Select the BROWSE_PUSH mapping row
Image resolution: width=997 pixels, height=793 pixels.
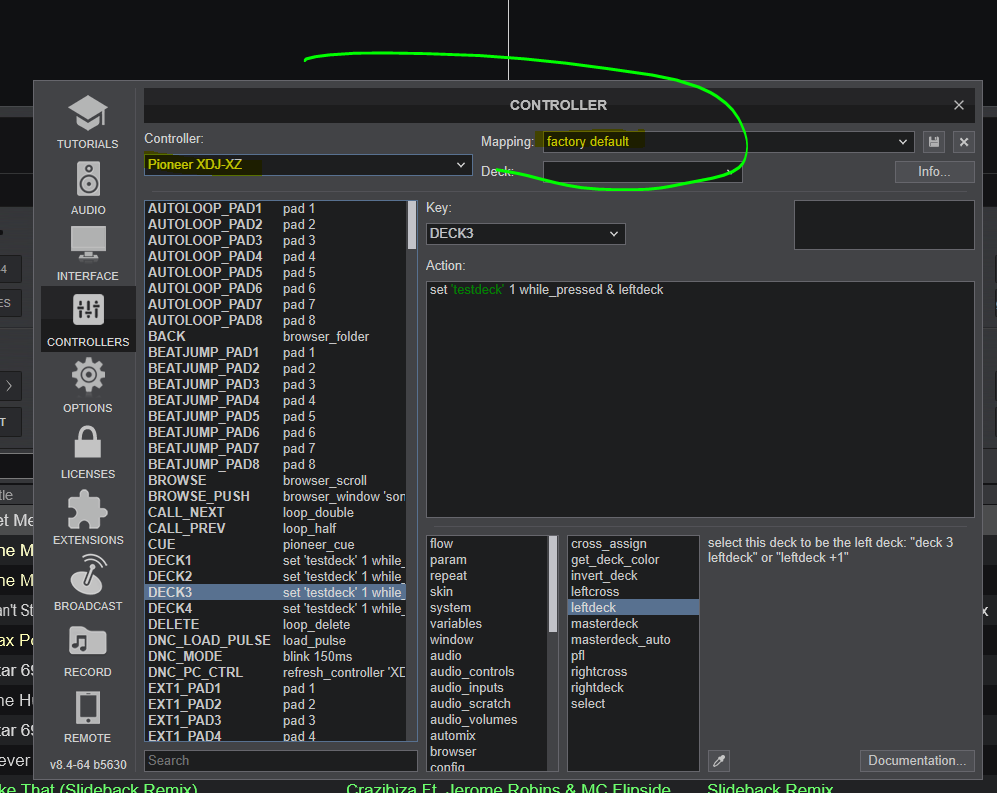[275, 497]
